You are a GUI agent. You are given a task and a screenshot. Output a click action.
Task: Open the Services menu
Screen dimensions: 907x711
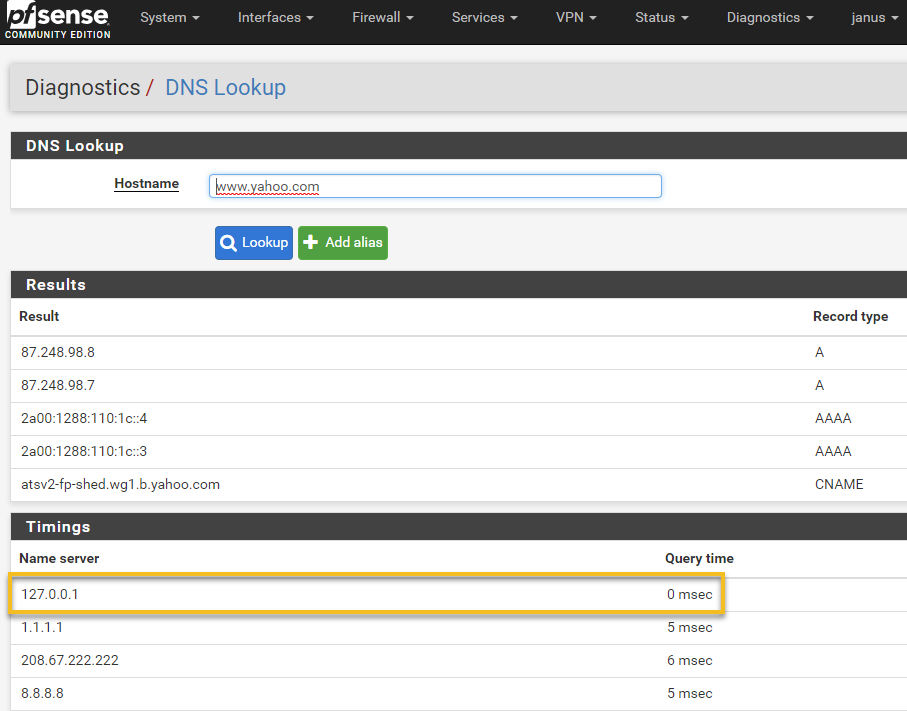click(484, 18)
